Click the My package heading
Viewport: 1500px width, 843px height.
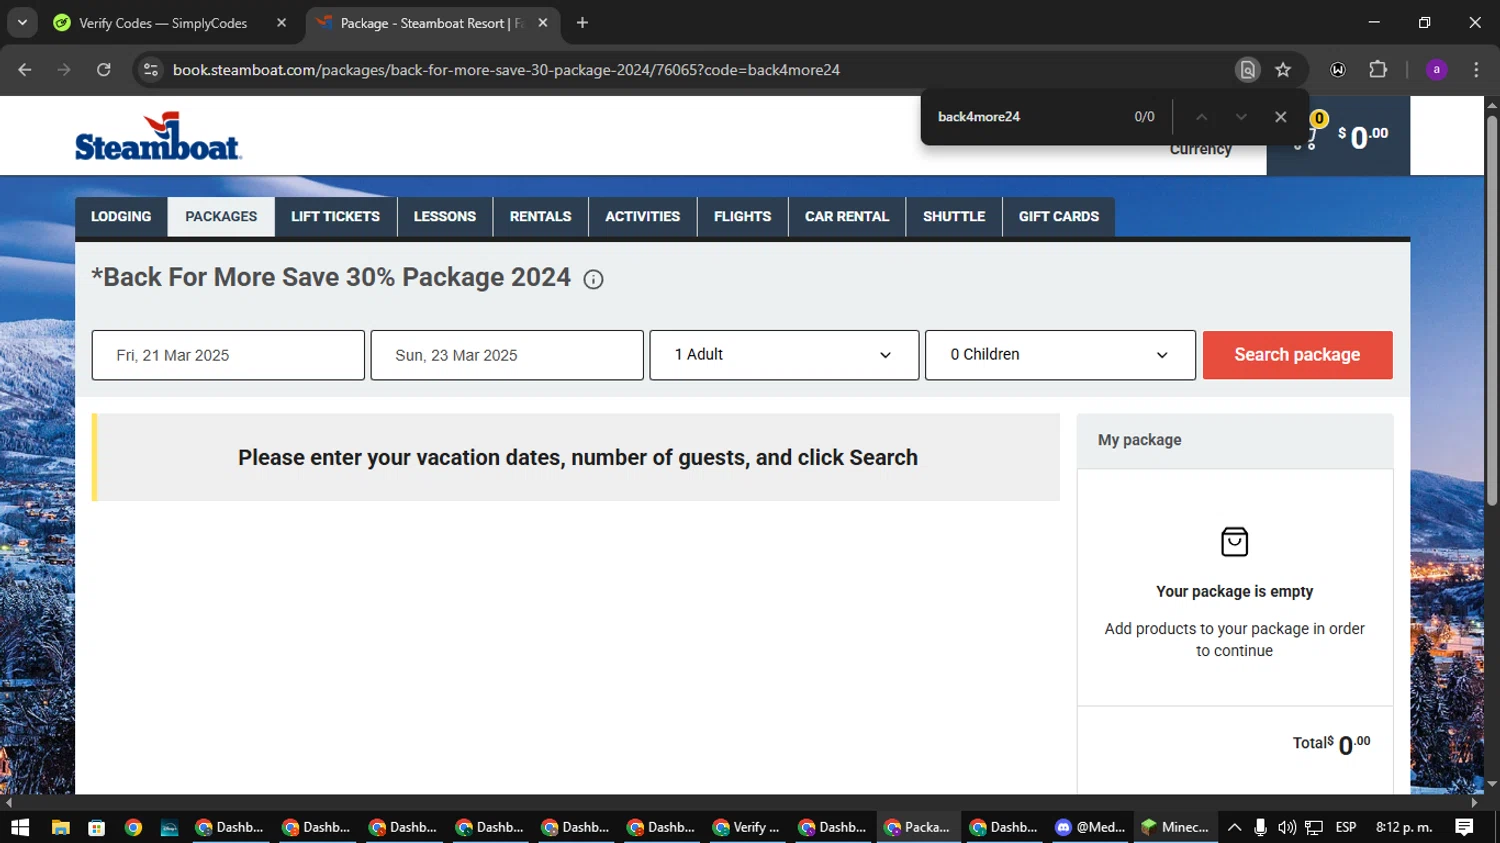(1139, 440)
